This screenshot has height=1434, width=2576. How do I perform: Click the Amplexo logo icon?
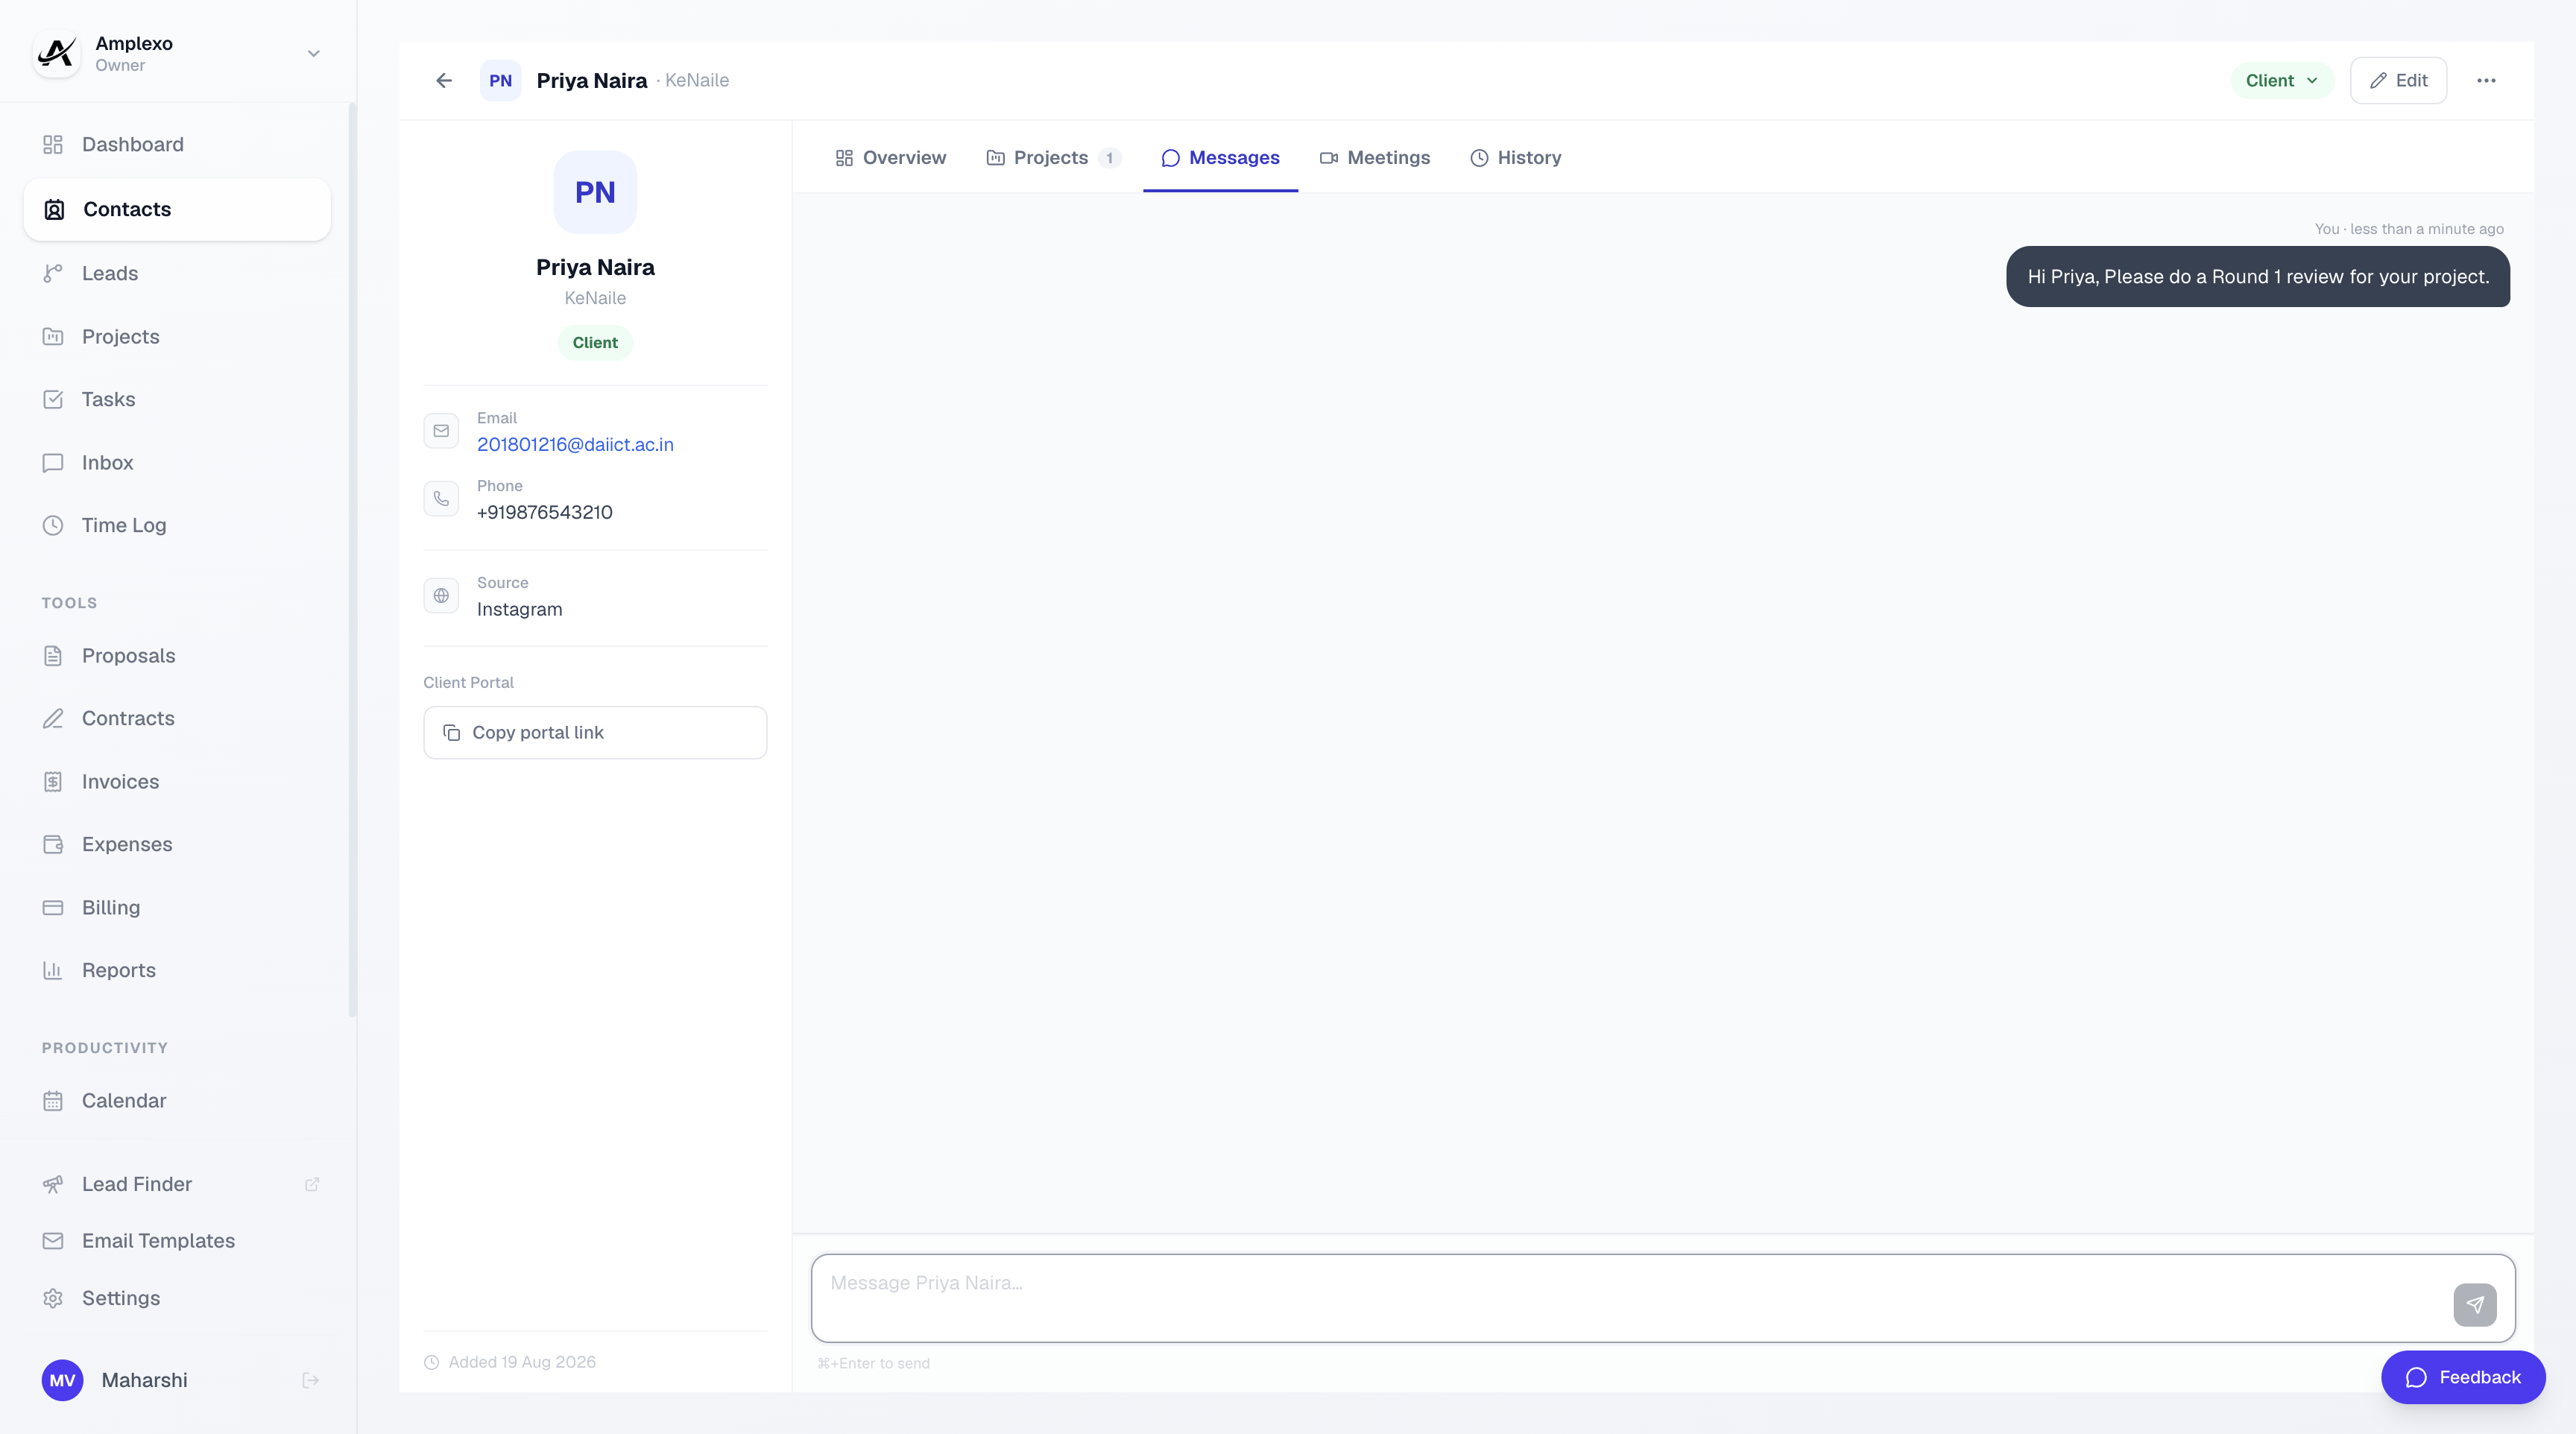pos(57,53)
